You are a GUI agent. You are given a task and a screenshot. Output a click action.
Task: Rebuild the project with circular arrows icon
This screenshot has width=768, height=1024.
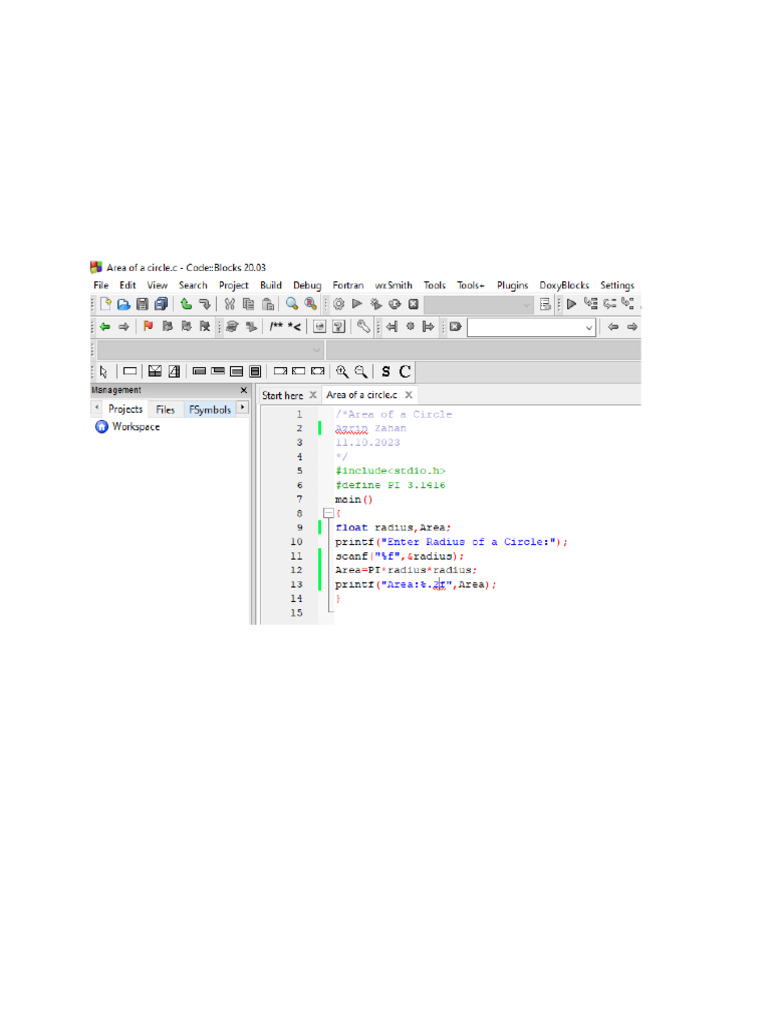394,304
